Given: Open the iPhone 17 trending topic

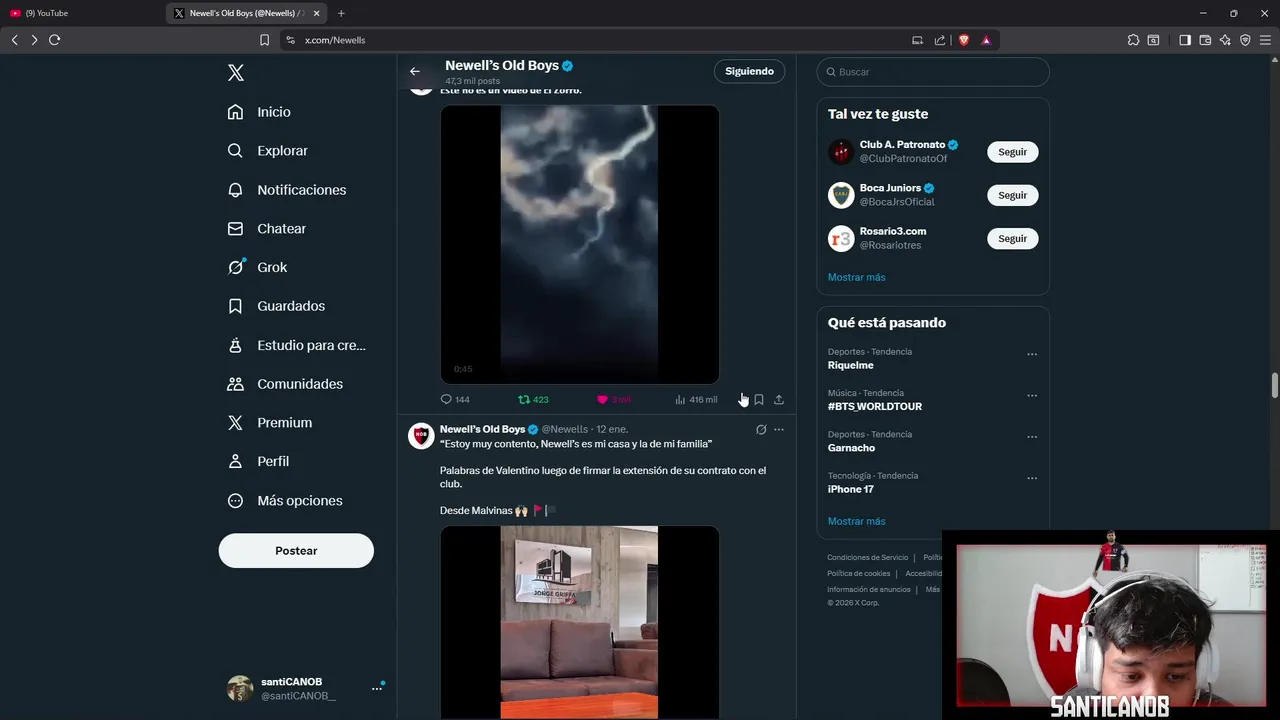Looking at the screenshot, I should point(850,489).
